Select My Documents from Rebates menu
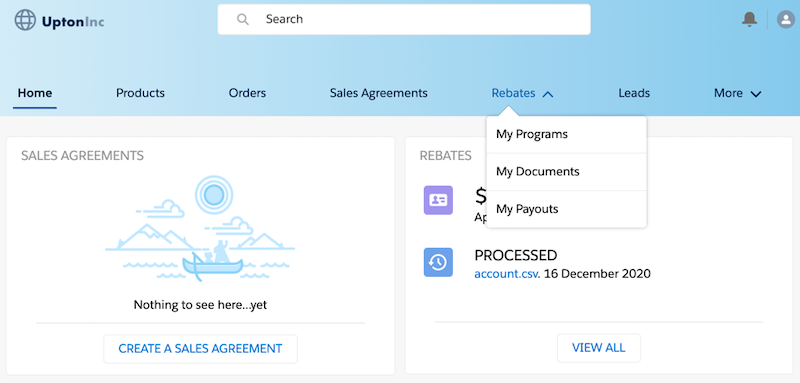Viewport: 800px width, 383px height. point(566,171)
